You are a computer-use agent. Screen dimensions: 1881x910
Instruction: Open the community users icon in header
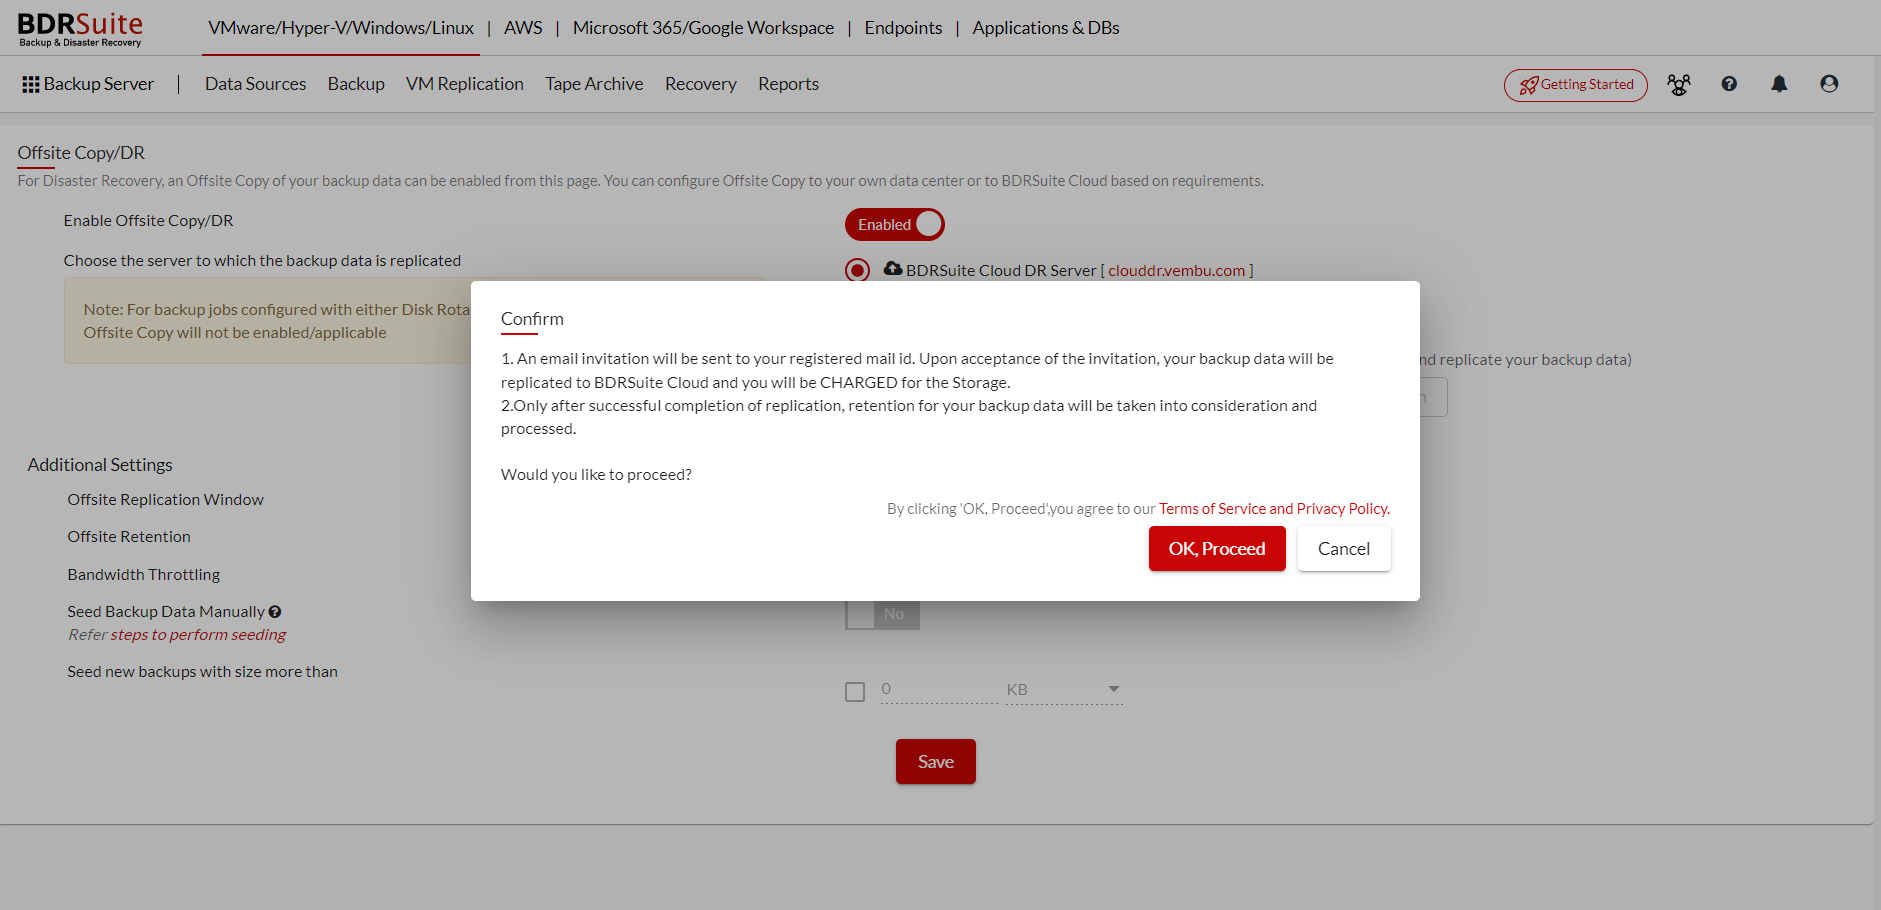[1679, 85]
